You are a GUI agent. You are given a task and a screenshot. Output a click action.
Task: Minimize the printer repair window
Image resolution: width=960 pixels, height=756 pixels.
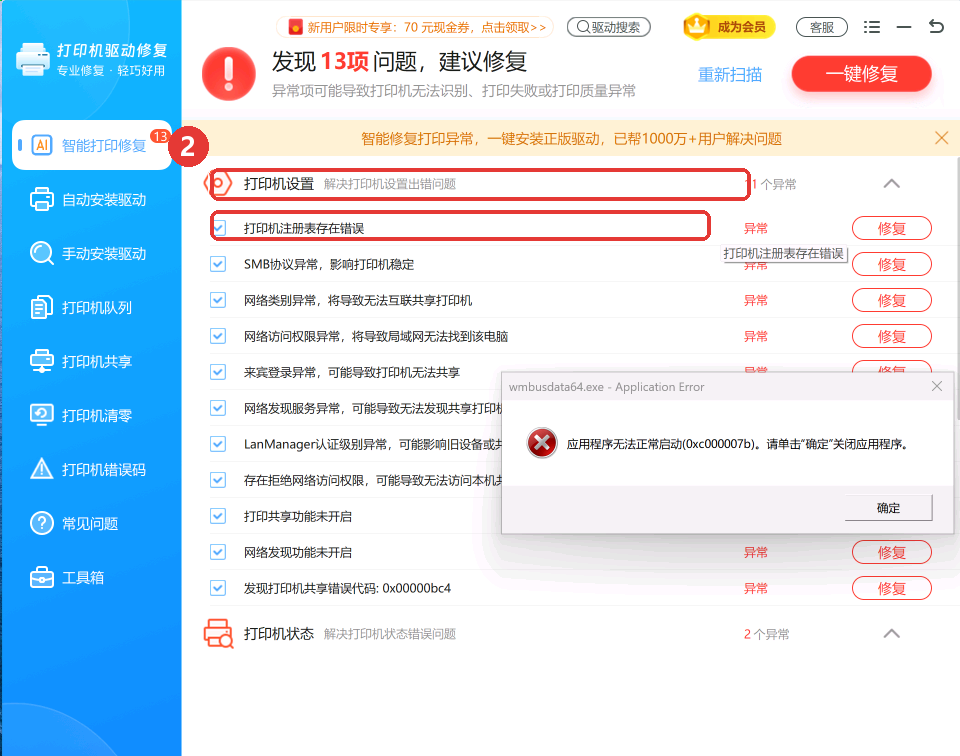pyautogui.click(x=904, y=27)
